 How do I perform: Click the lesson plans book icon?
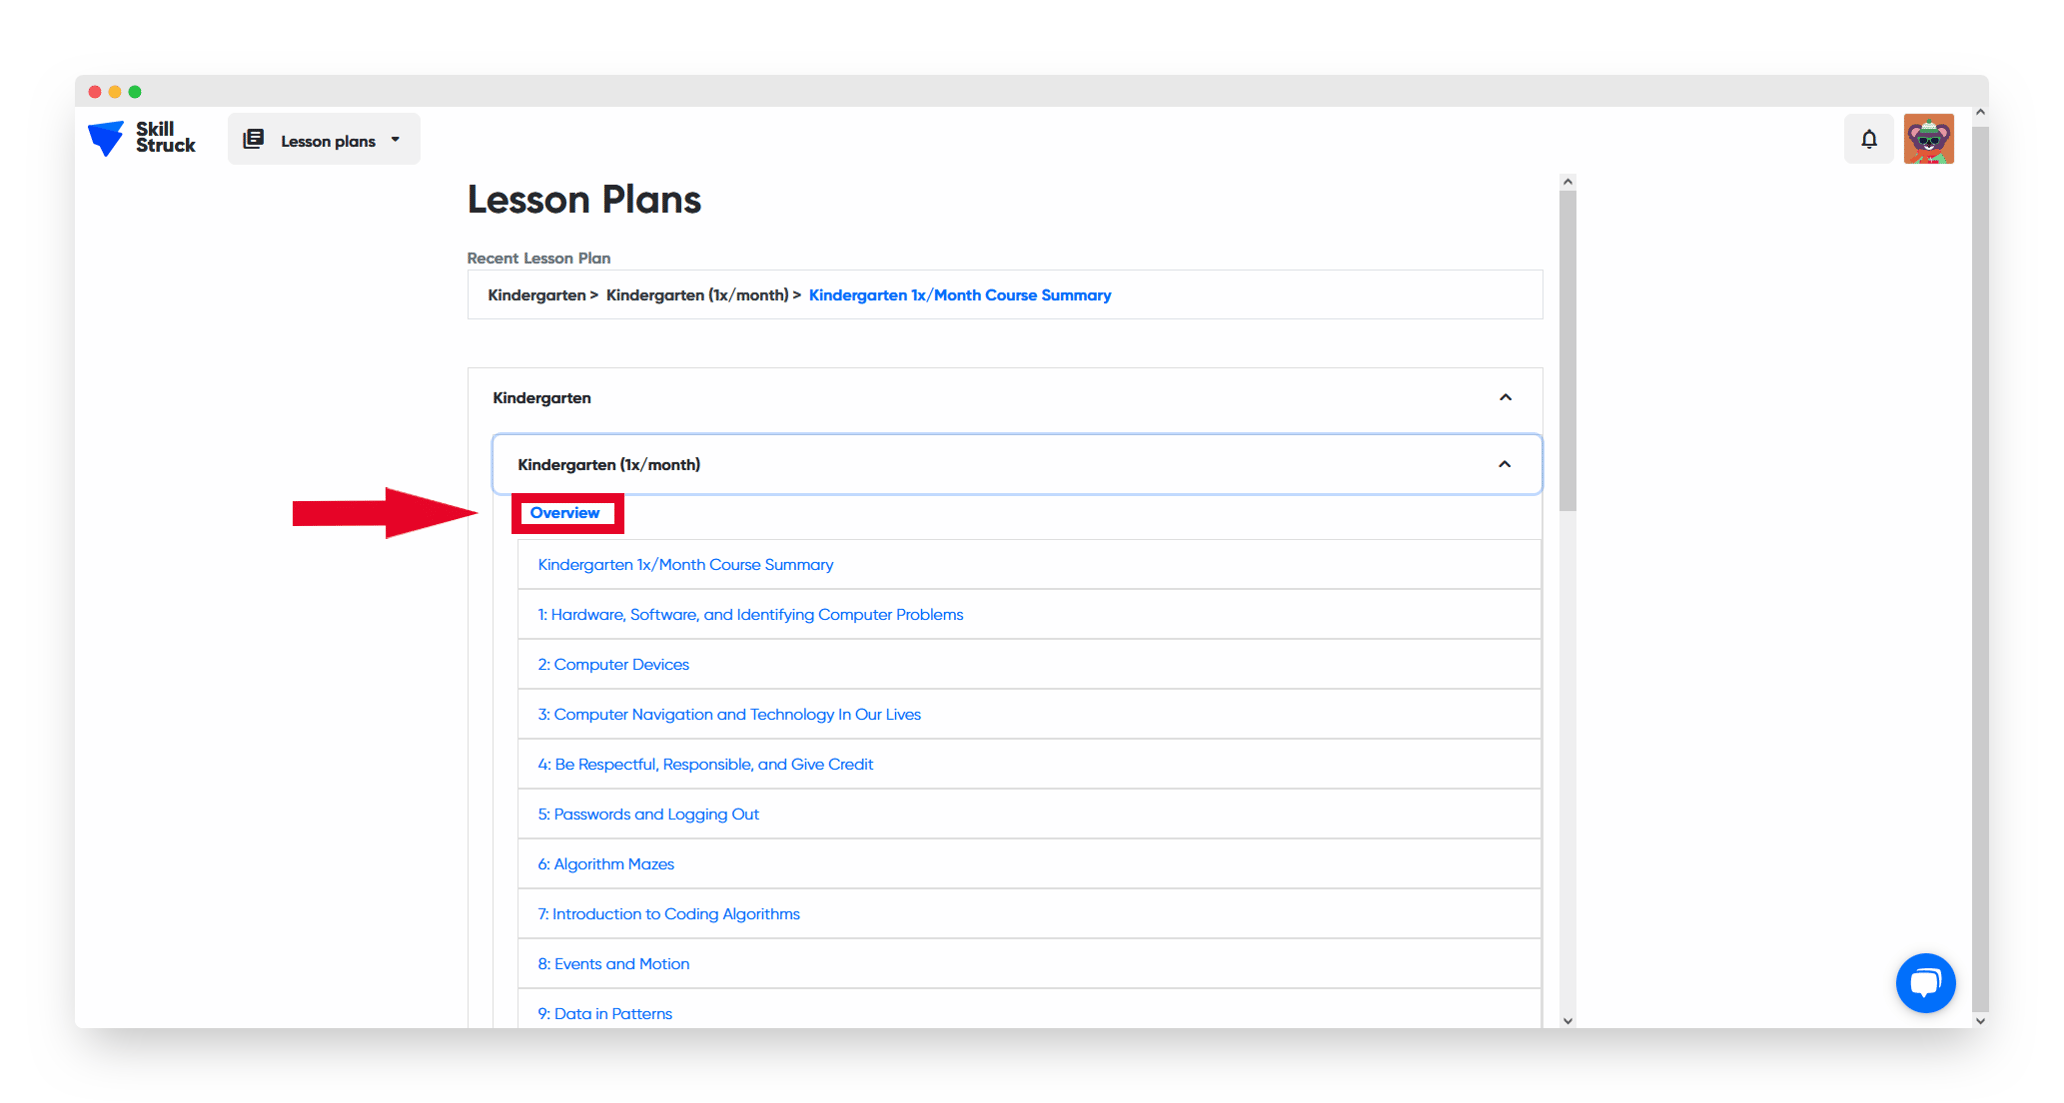(256, 139)
